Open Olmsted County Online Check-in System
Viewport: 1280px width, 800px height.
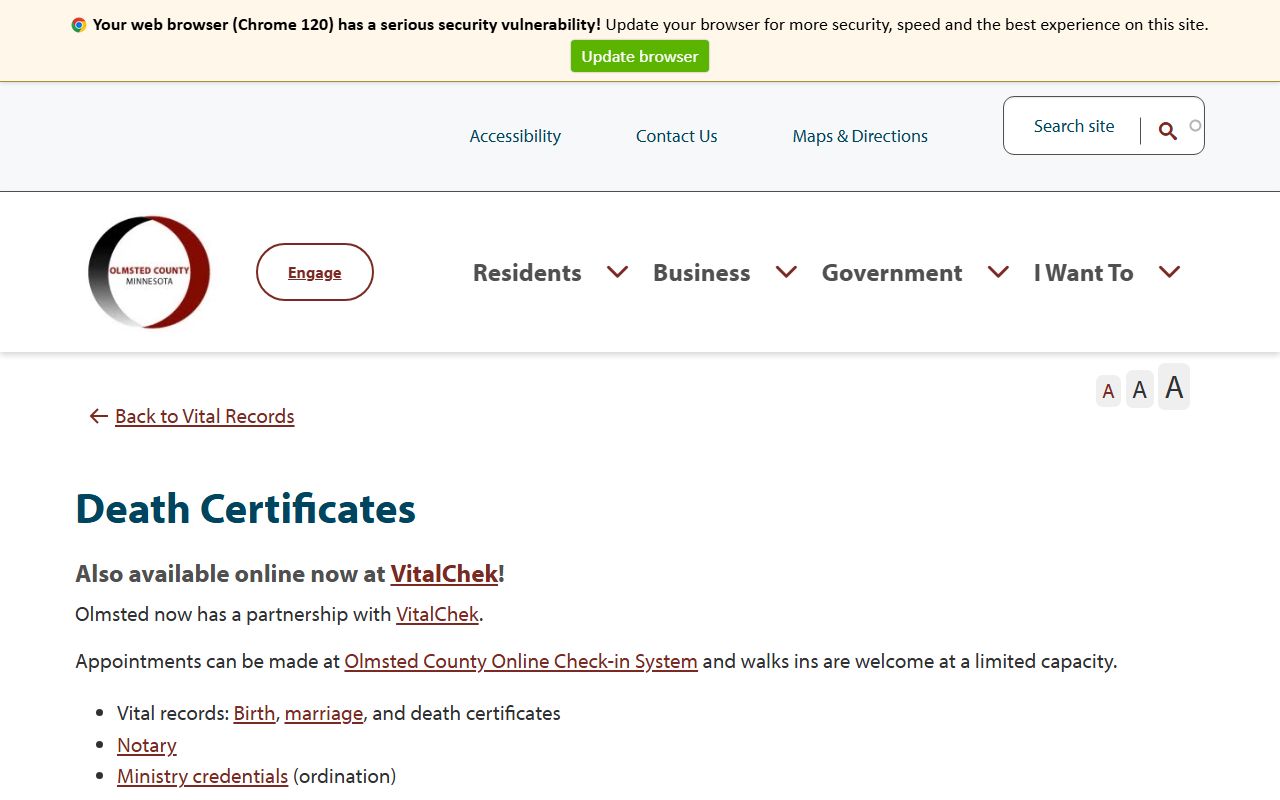[521, 661]
